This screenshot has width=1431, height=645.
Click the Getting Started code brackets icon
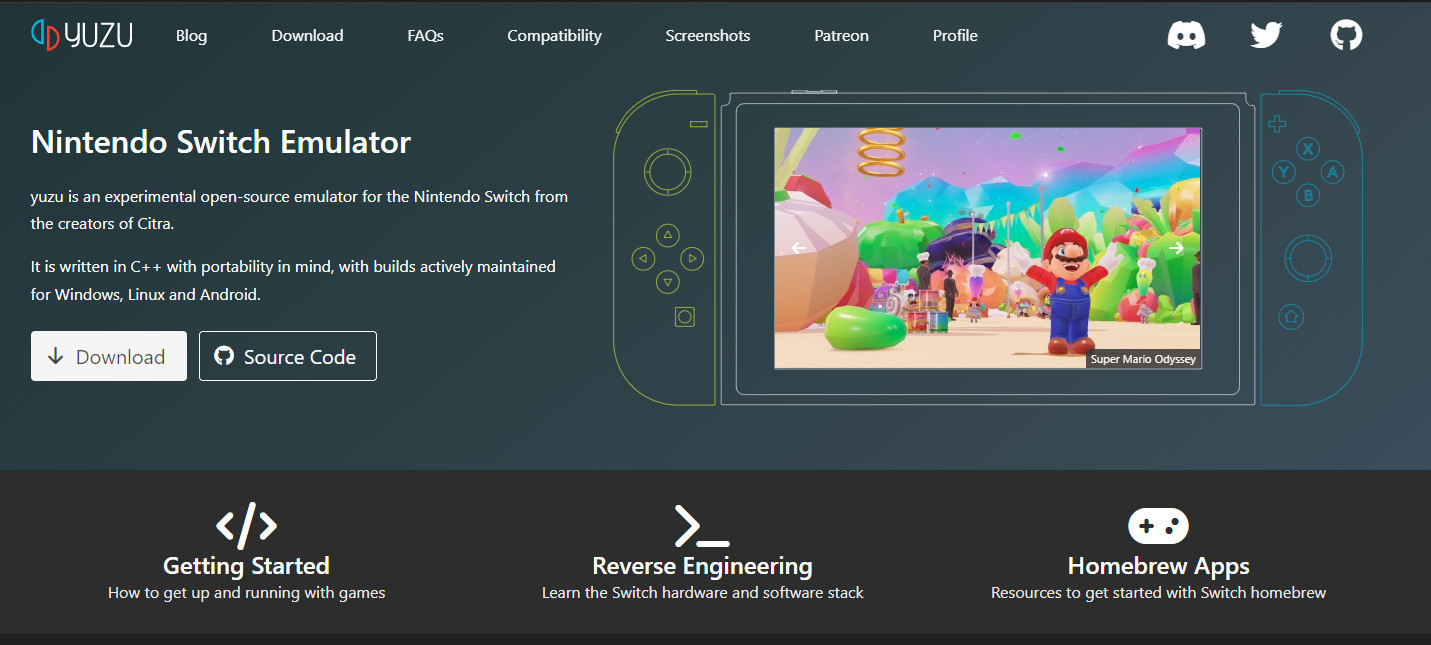[246, 526]
